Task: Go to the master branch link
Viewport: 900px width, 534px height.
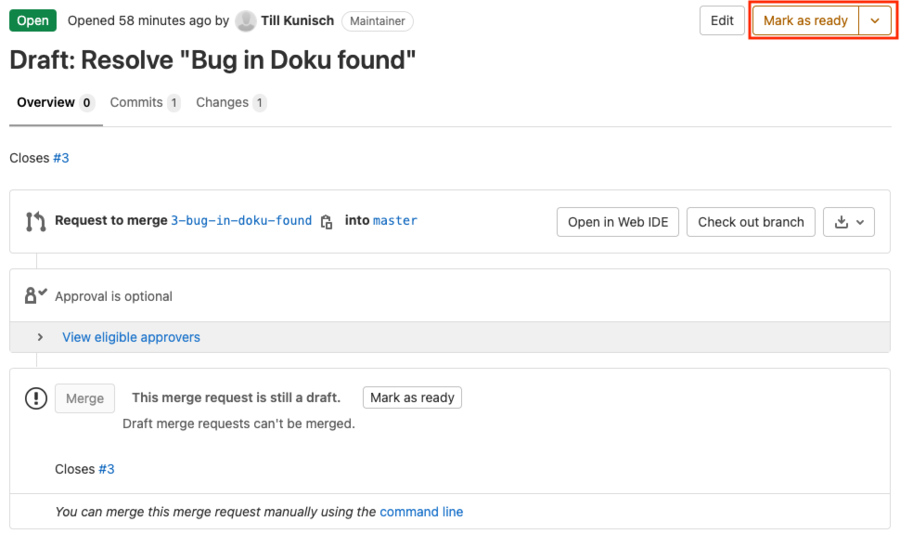Action: click(x=395, y=221)
